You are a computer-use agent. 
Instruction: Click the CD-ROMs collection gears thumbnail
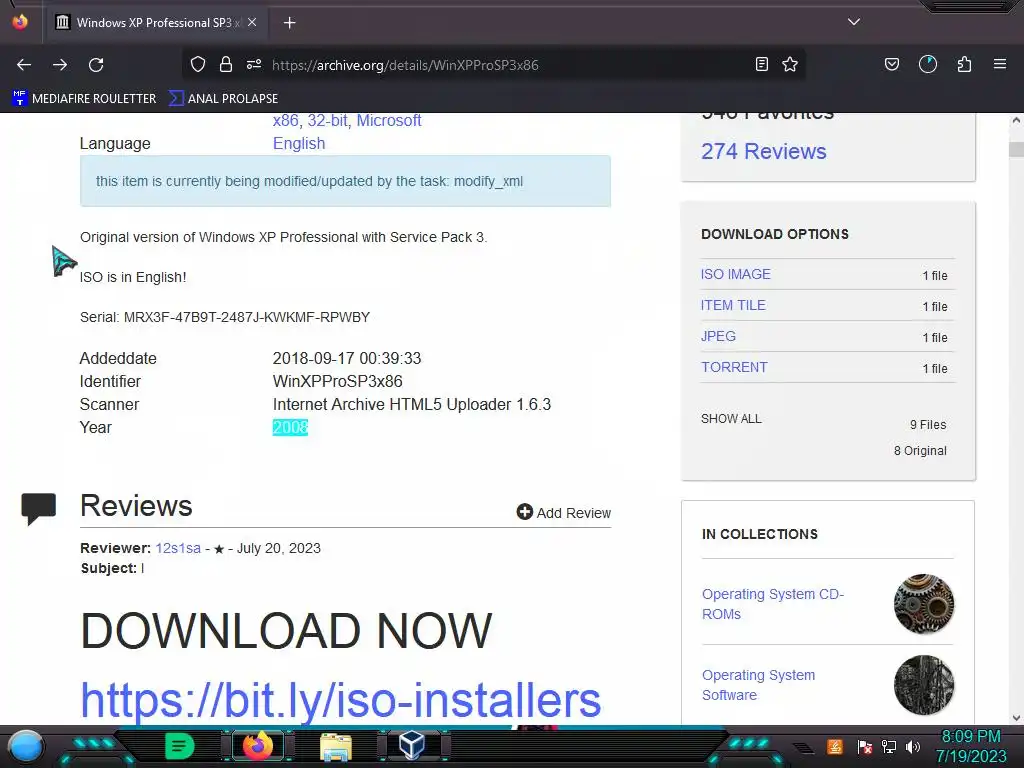pos(923,604)
